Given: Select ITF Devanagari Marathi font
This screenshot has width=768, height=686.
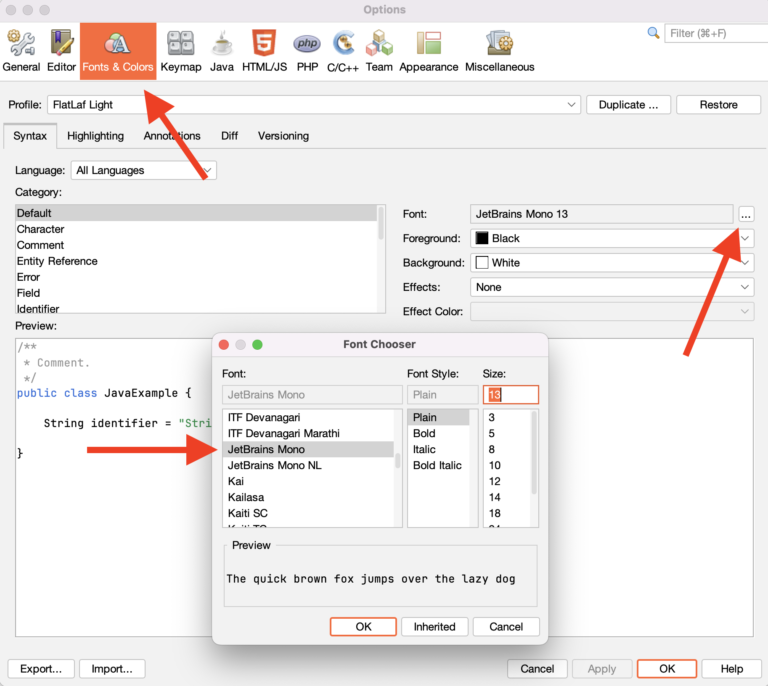Looking at the screenshot, I should pos(309,433).
